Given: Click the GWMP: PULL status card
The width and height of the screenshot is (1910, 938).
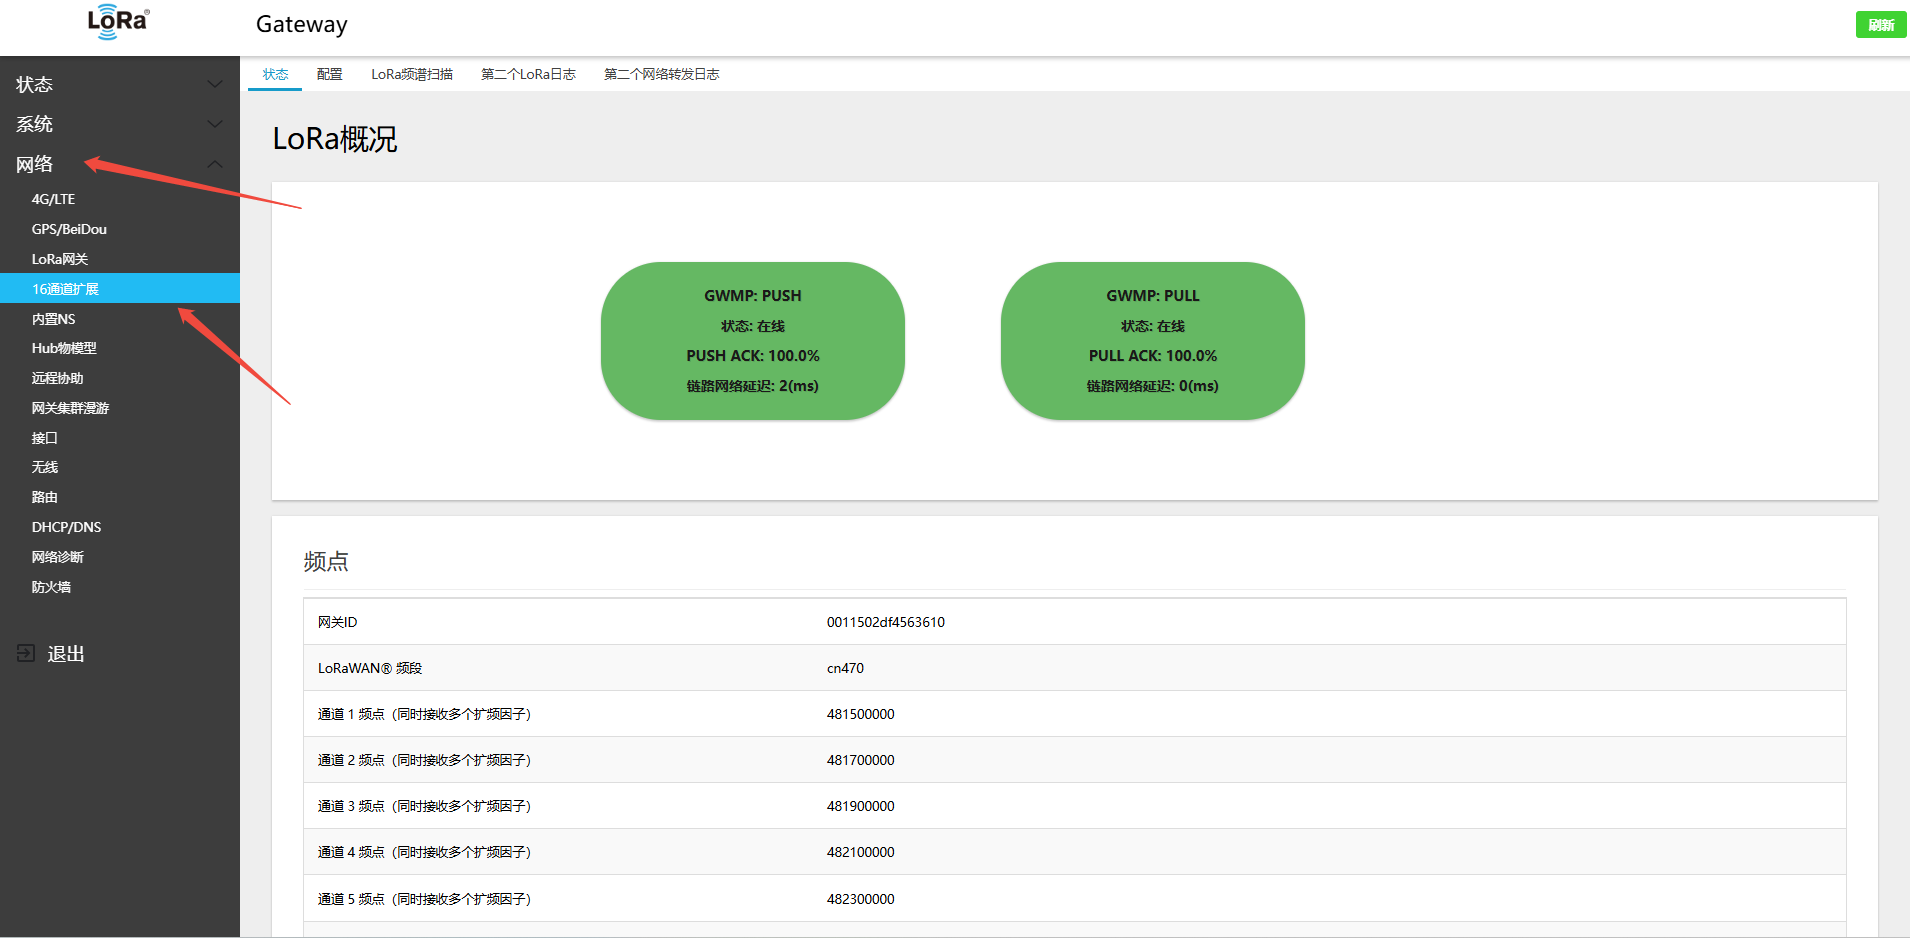Looking at the screenshot, I should (x=1152, y=340).
